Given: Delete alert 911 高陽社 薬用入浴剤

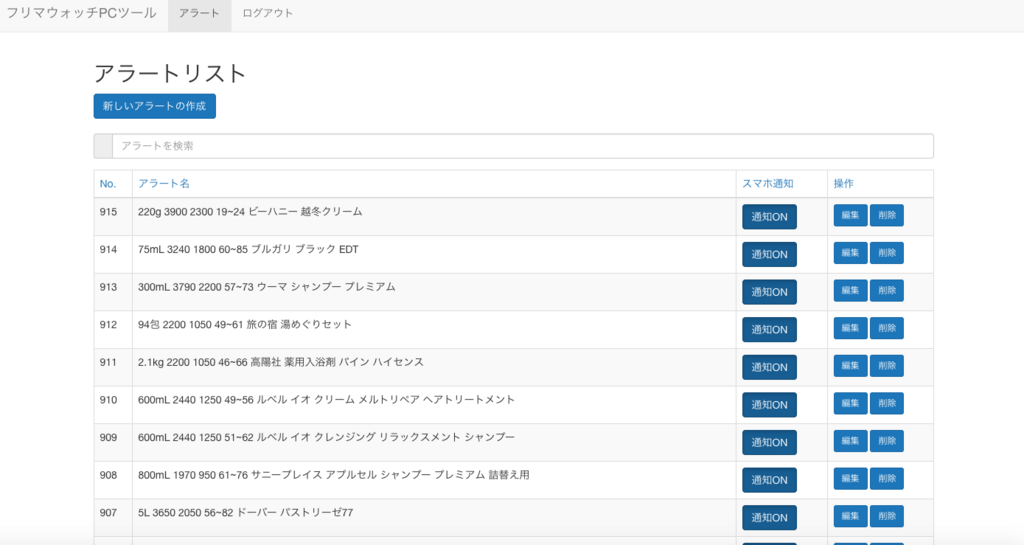Looking at the screenshot, I should coord(887,366).
